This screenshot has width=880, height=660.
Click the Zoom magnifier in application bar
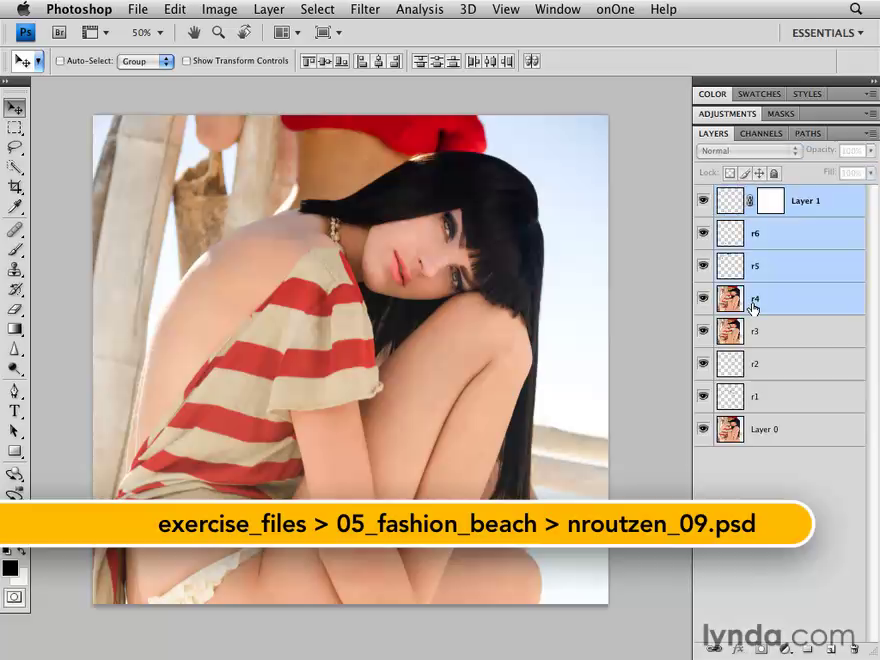[x=218, y=33]
